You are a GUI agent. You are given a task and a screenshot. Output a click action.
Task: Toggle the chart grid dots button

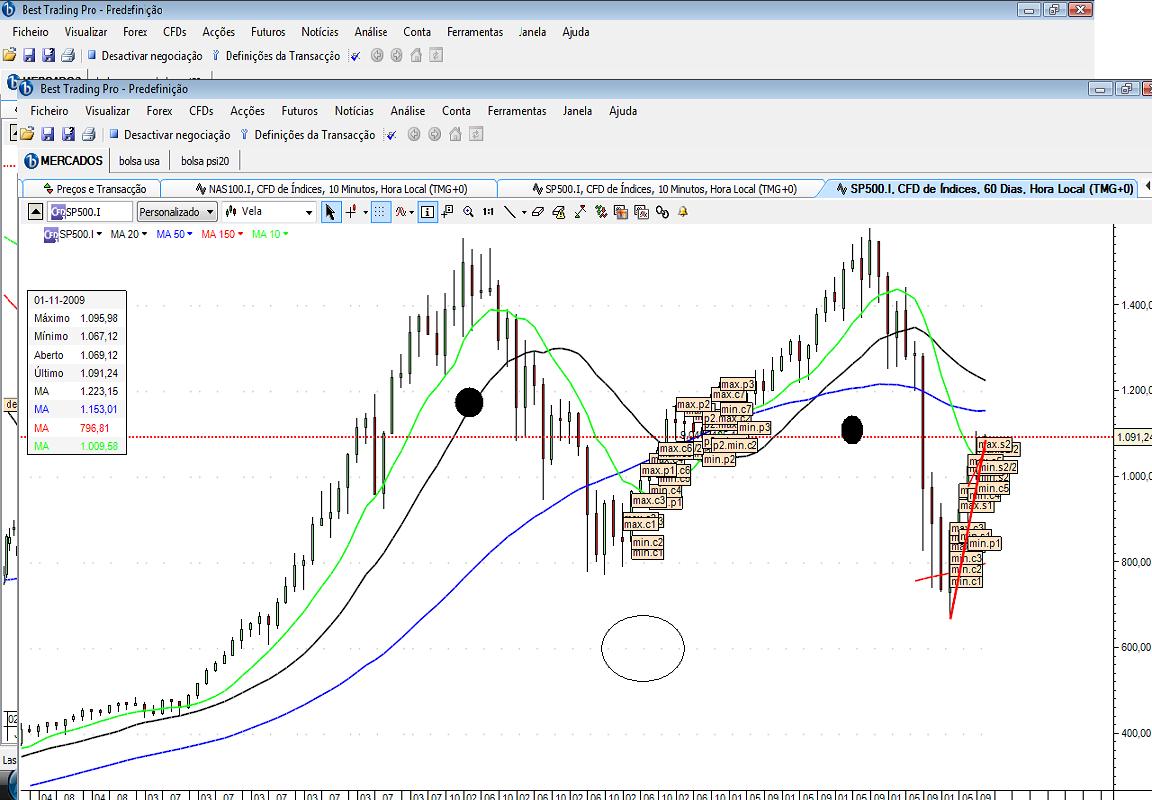[380, 212]
